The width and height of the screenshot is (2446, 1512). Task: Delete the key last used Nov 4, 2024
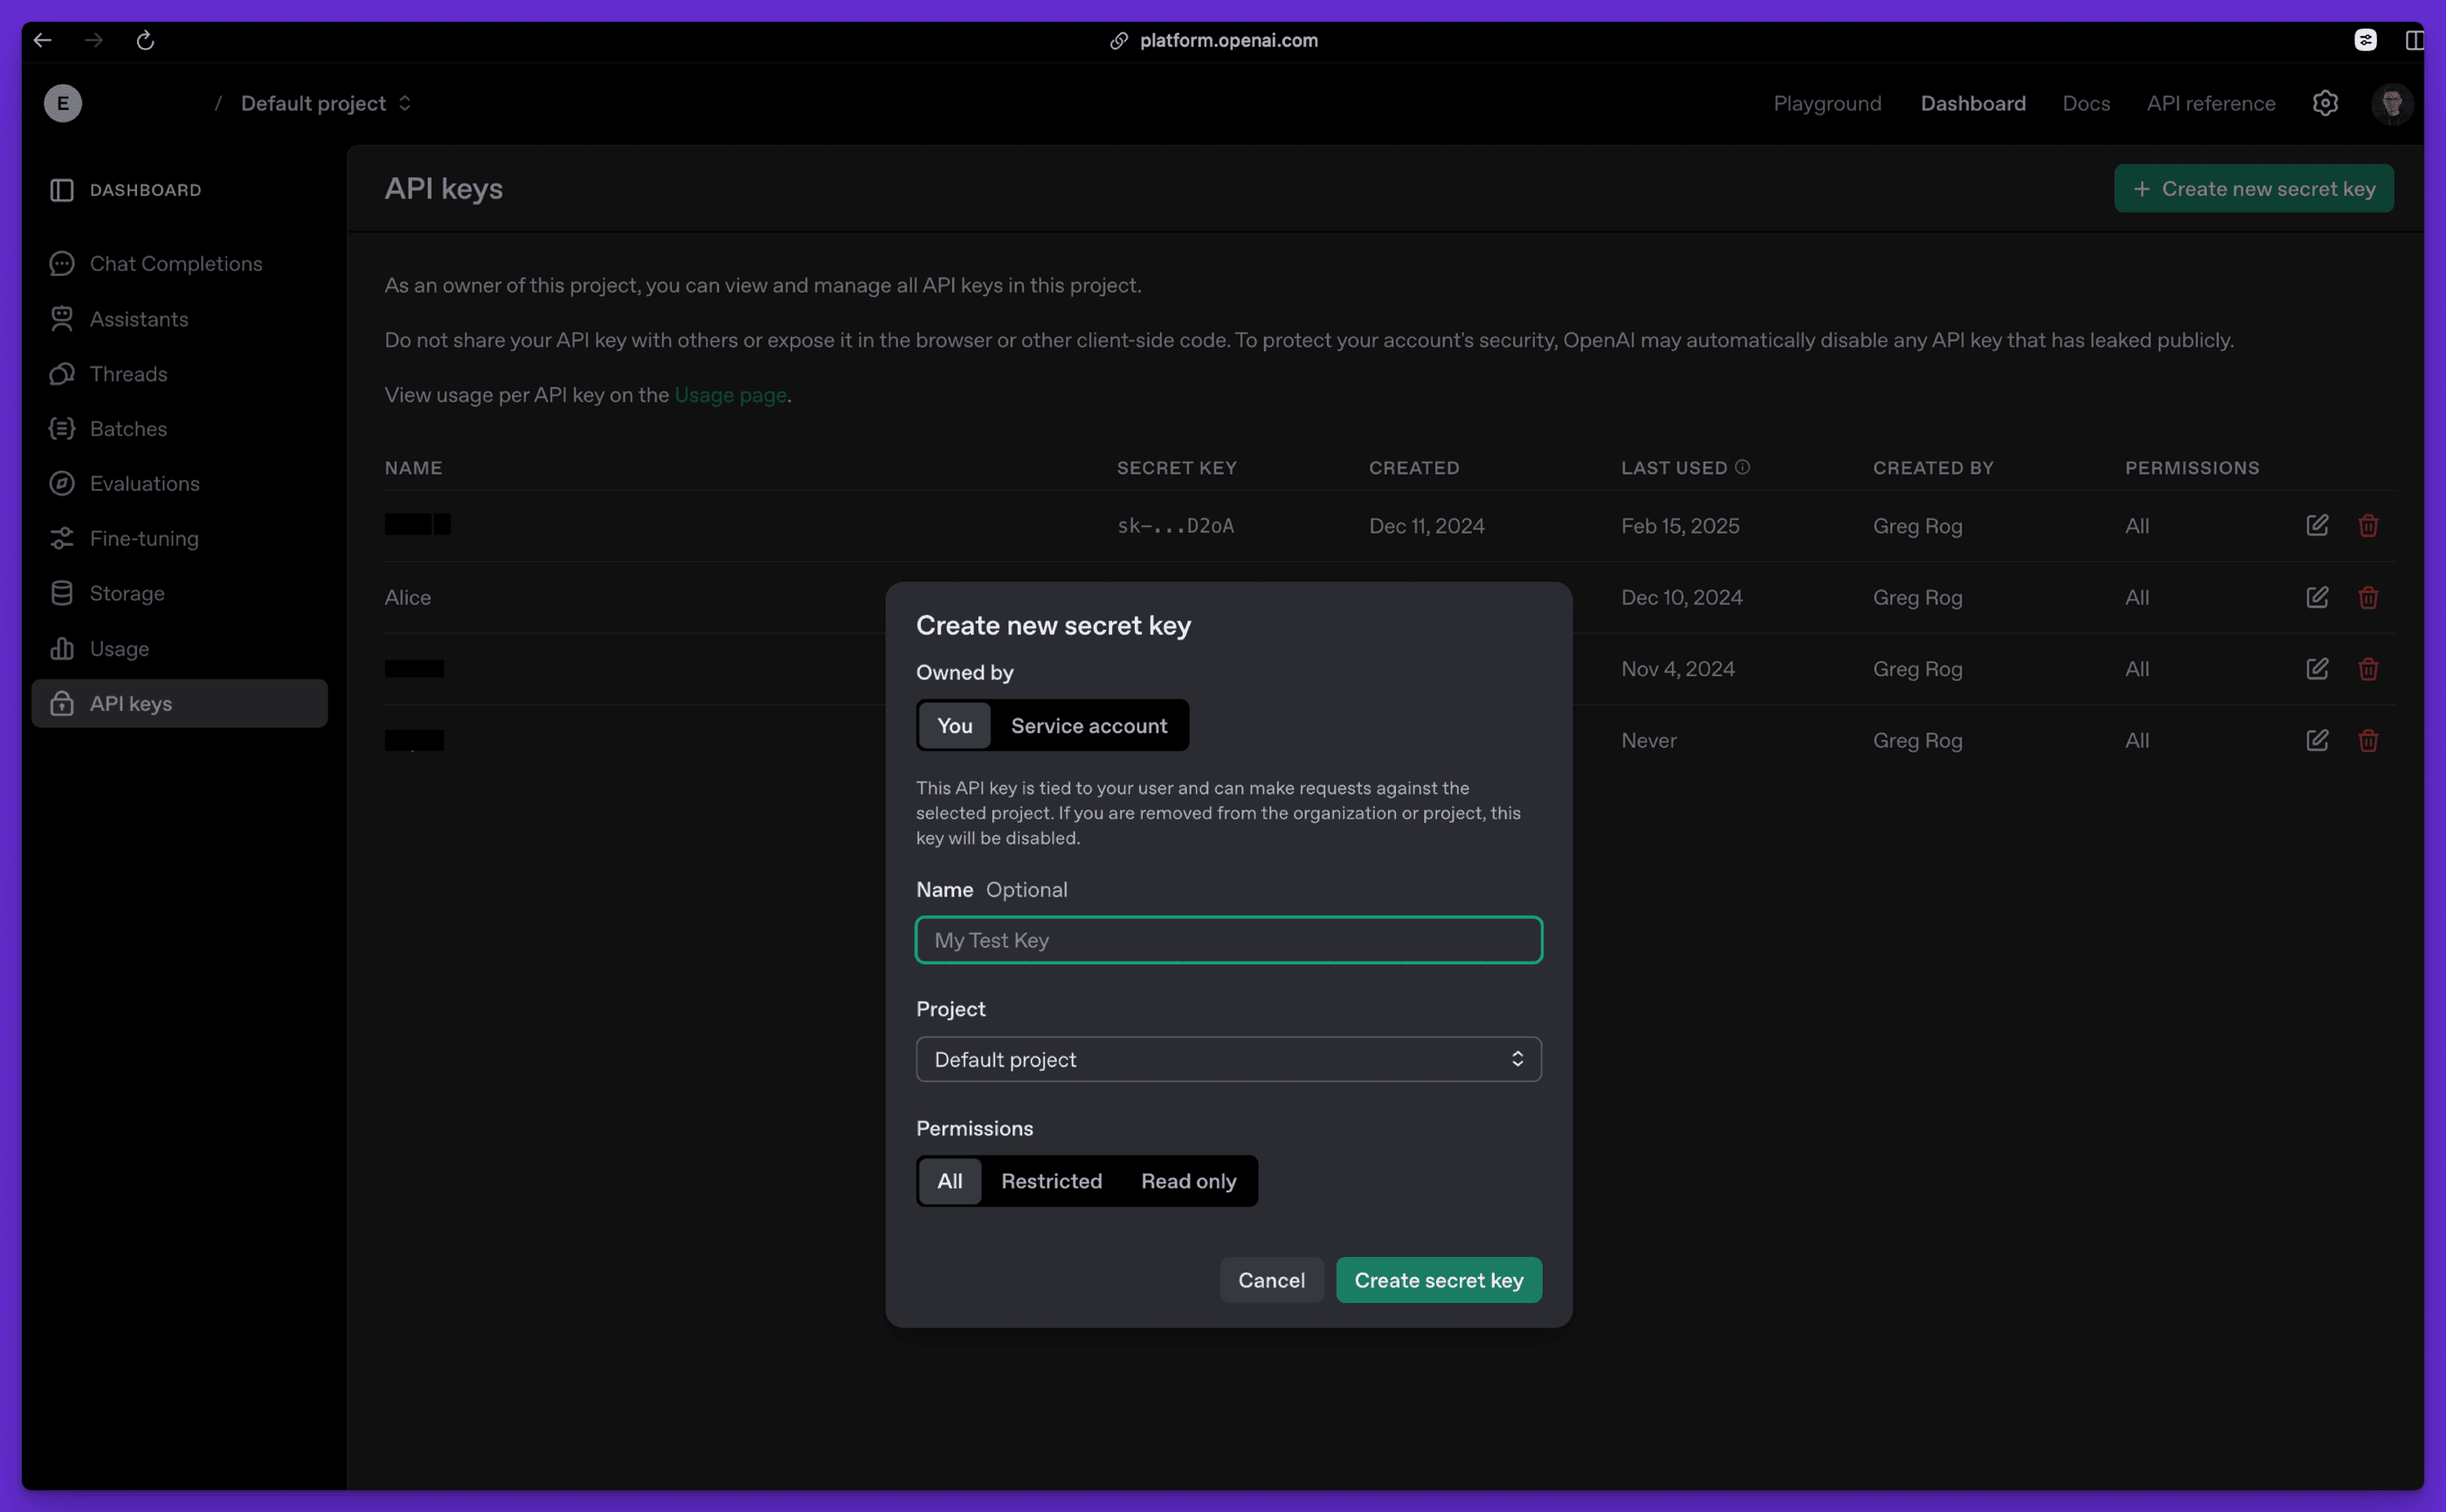pos(2368,668)
